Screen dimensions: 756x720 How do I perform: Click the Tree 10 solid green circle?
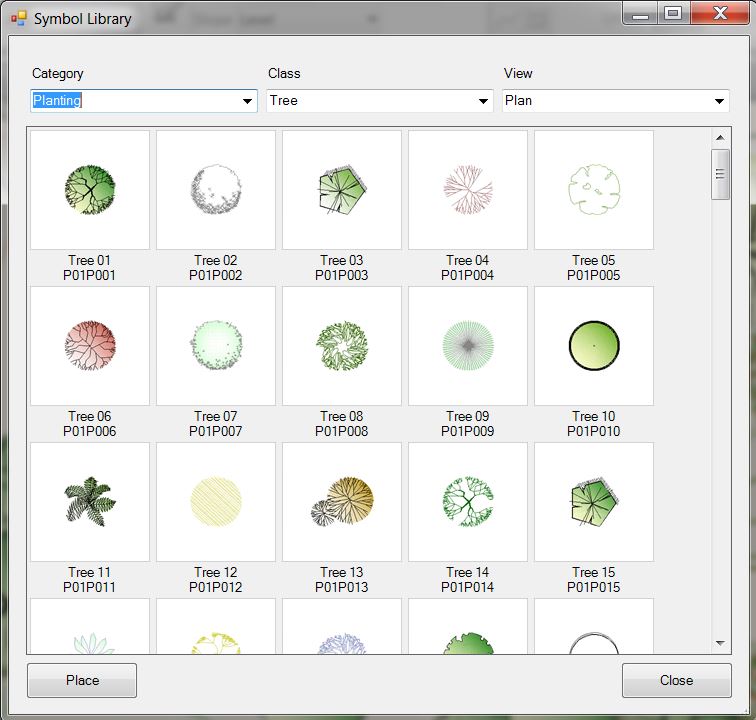[594, 345]
